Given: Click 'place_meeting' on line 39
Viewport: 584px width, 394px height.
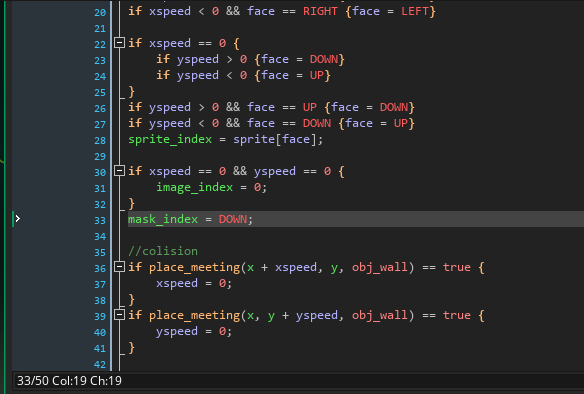Looking at the screenshot, I should coord(194,315).
